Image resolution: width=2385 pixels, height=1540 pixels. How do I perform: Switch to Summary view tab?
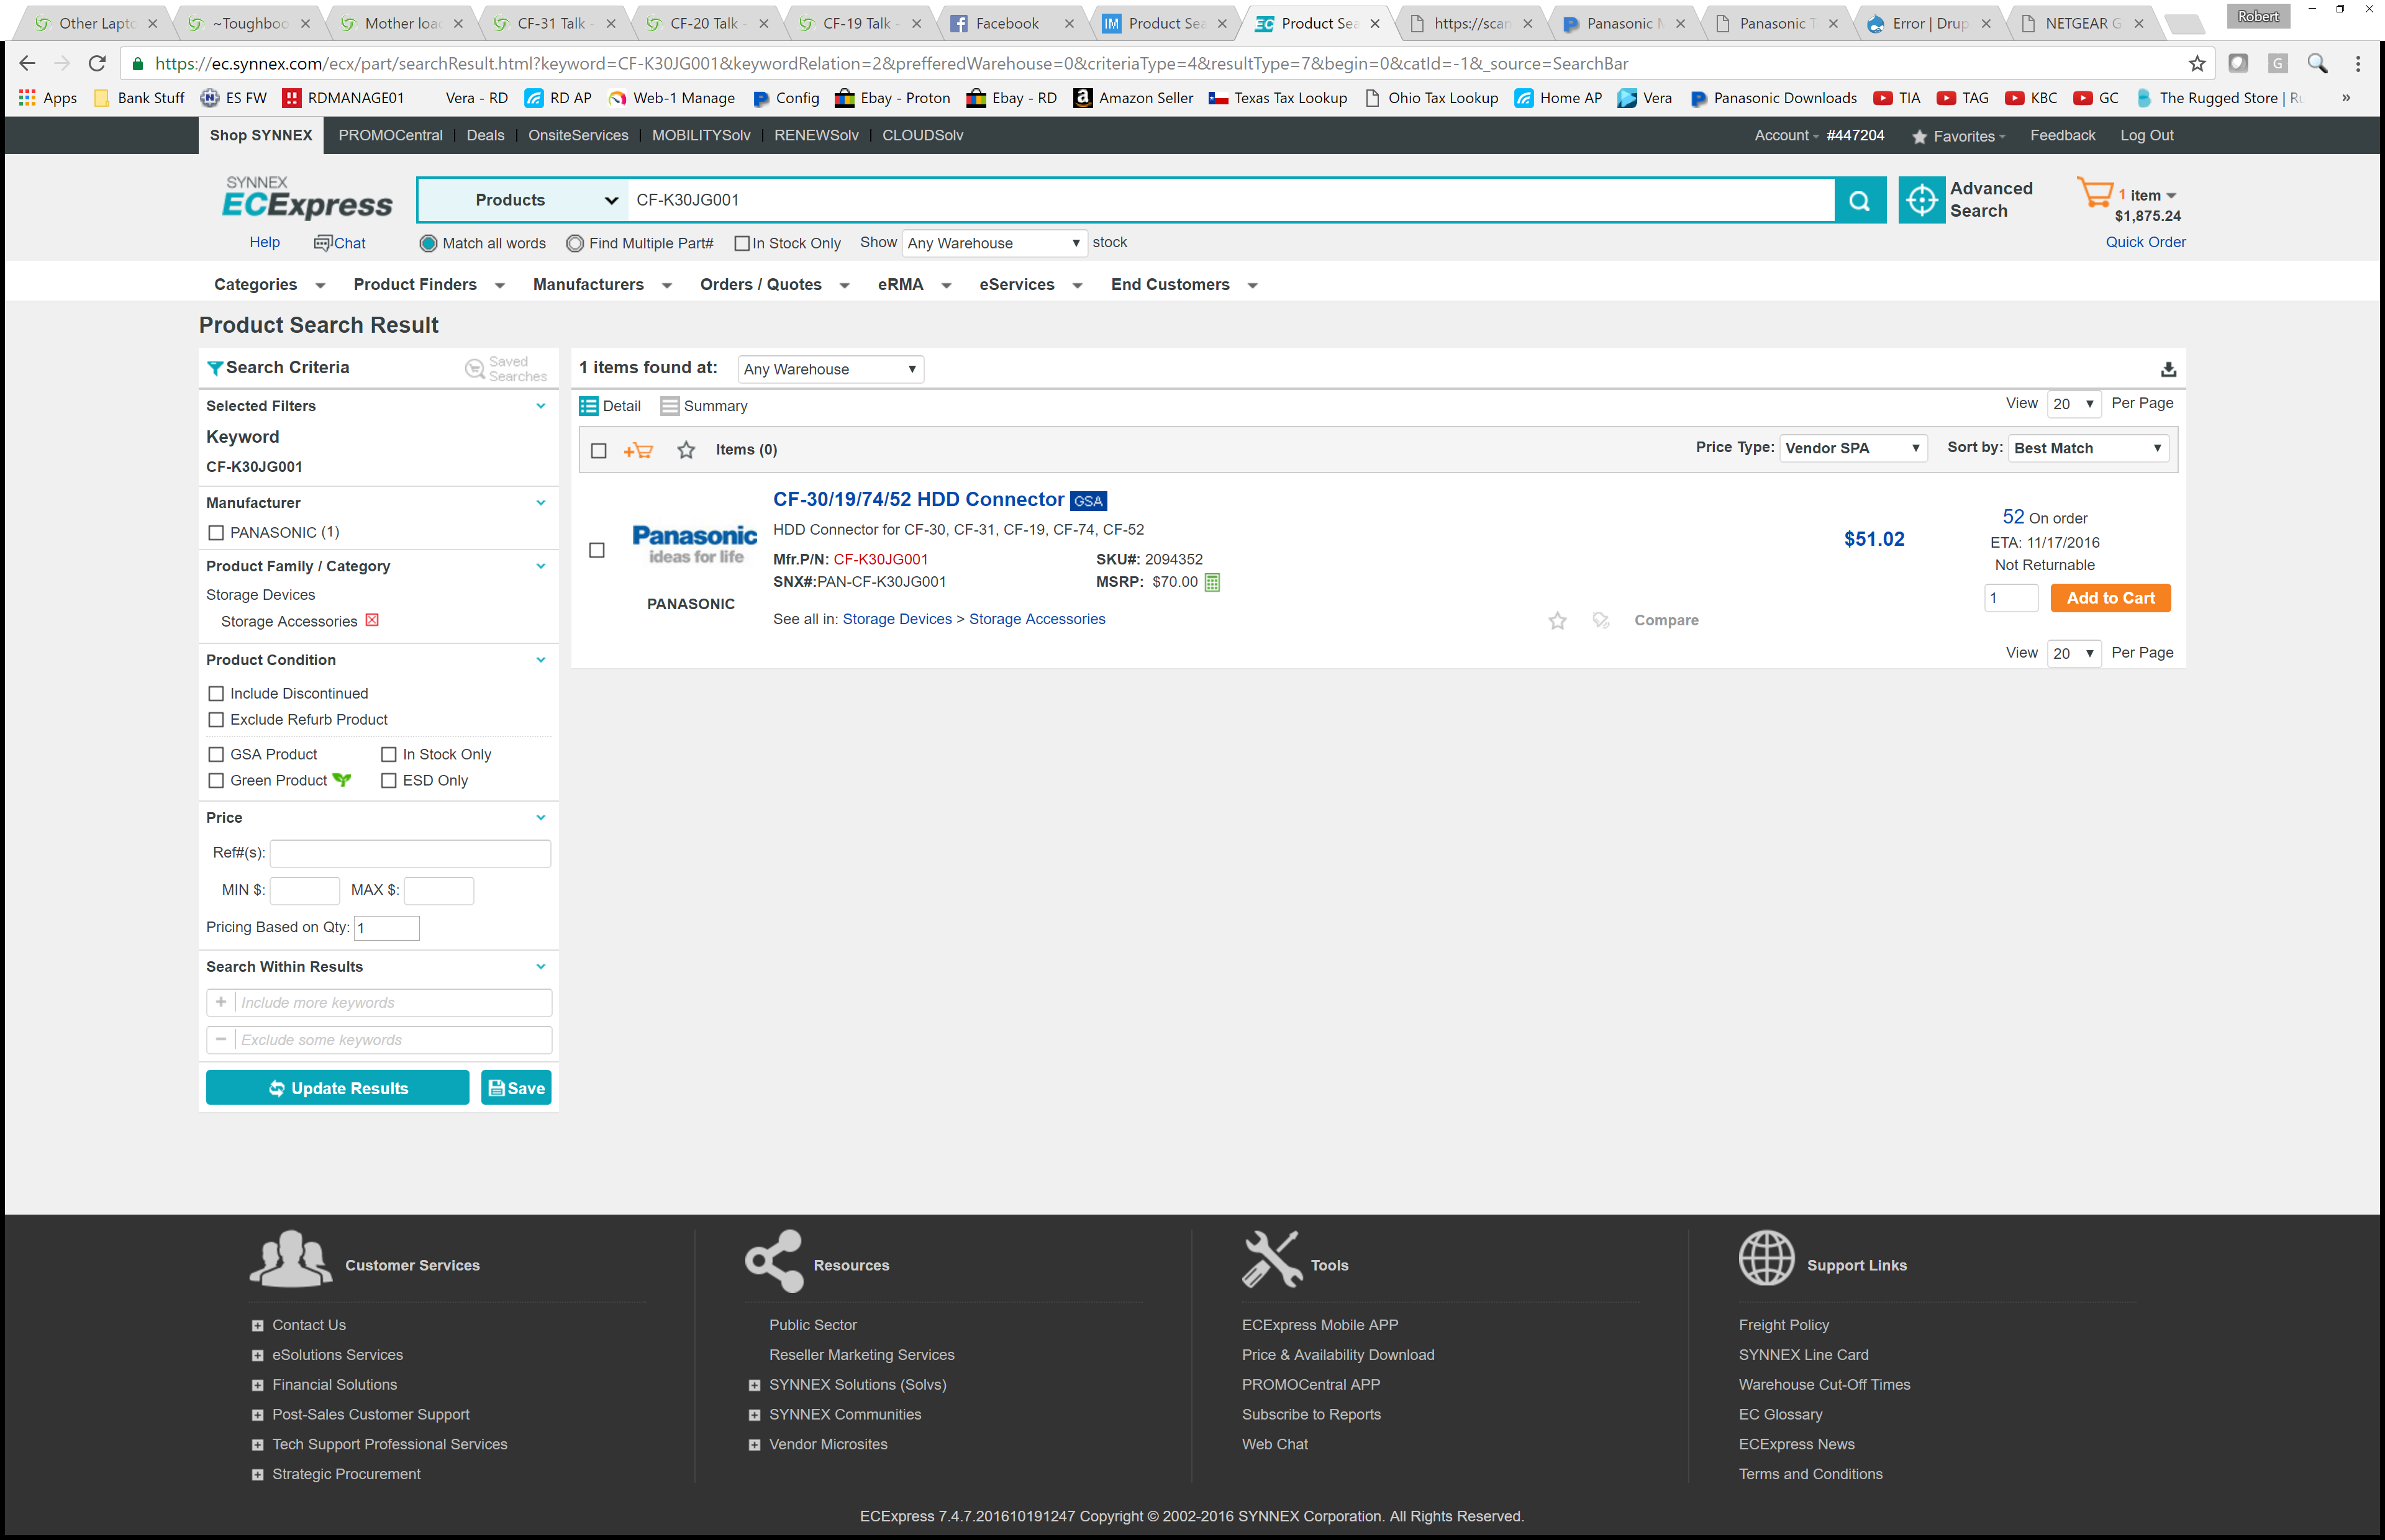tap(704, 406)
